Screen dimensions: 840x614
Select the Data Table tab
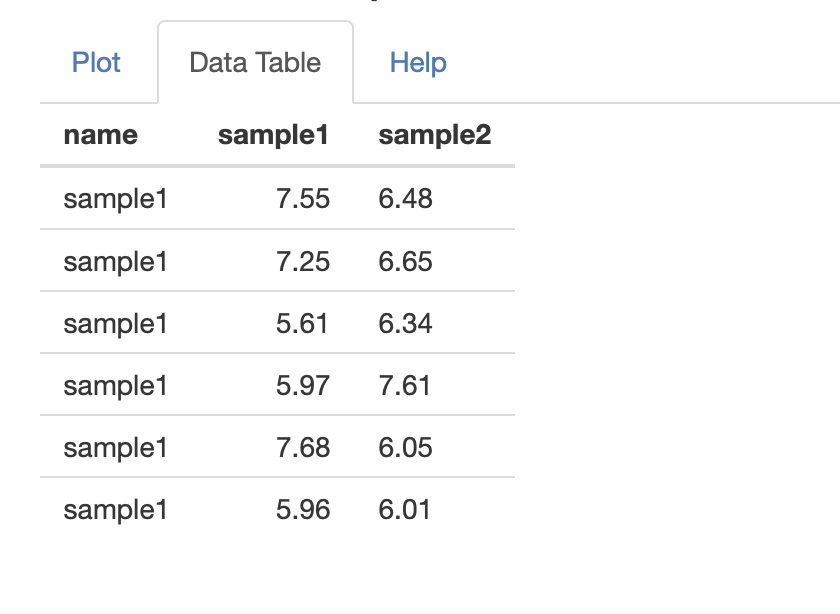tap(255, 63)
